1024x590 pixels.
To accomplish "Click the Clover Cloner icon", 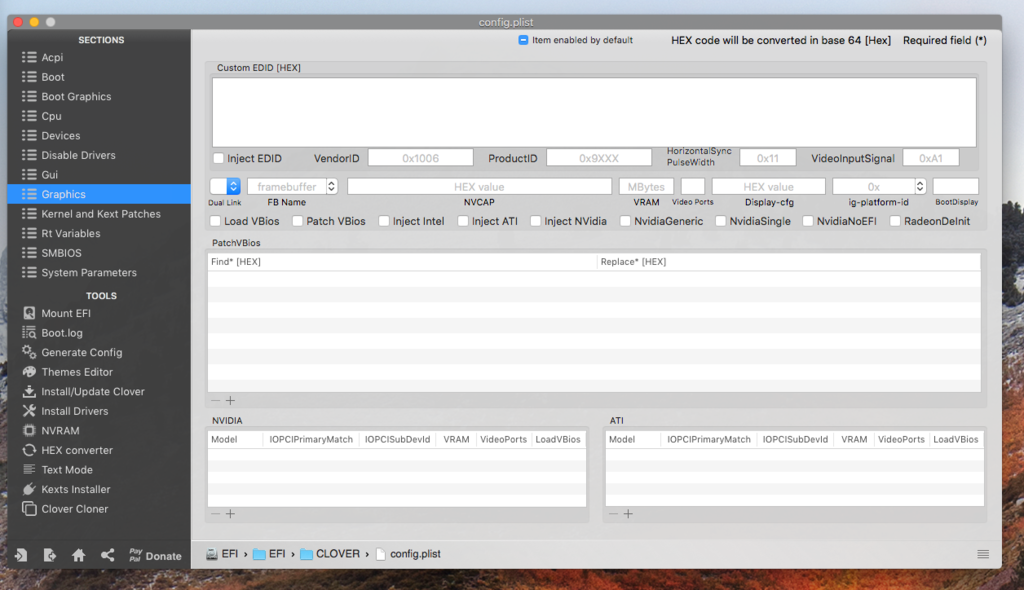I will (29, 509).
